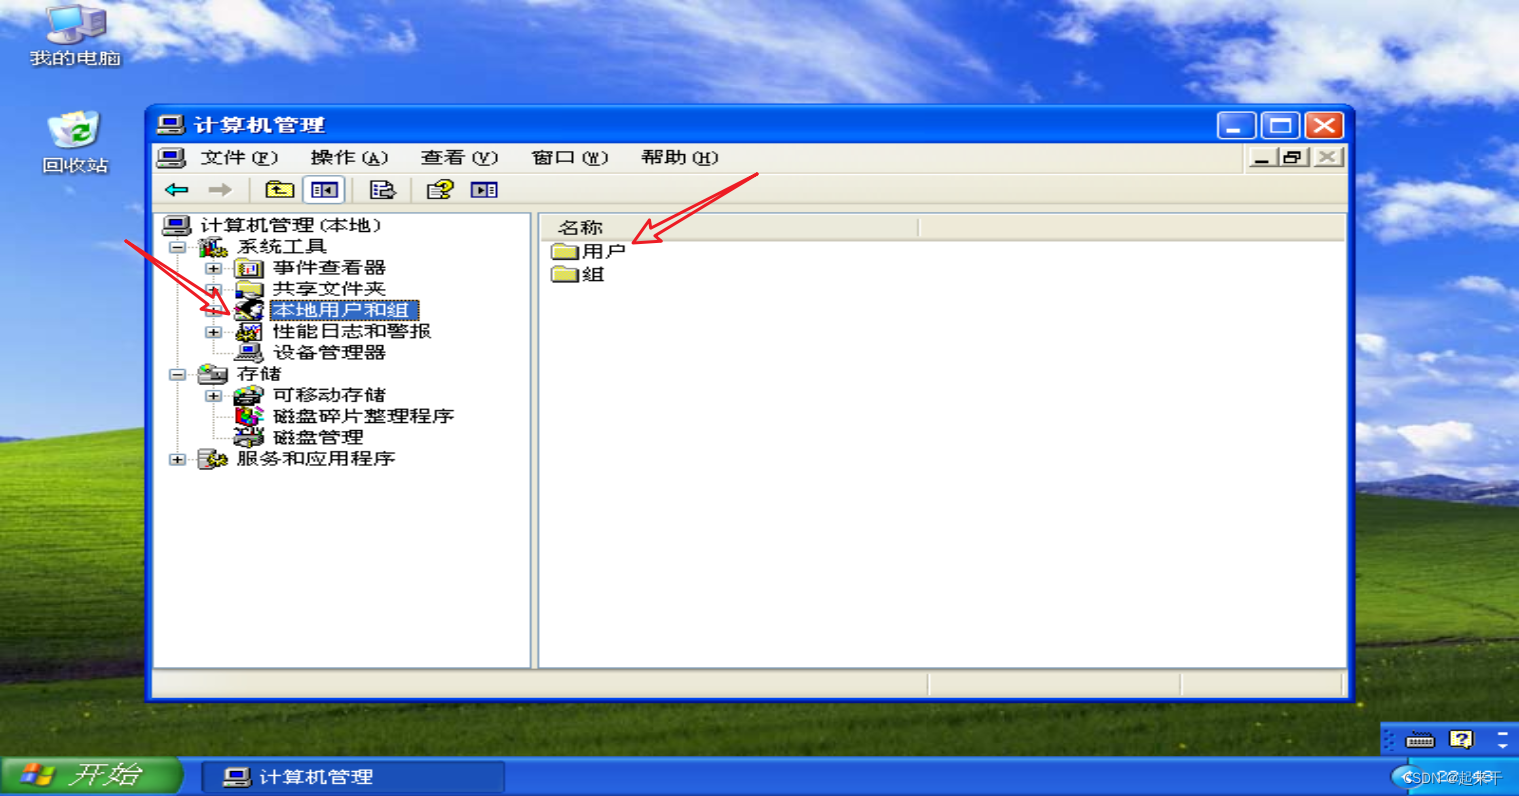This screenshot has height=796, width=1519.
Task: Click the language bar help icon
Action: (x=1461, y=740)
